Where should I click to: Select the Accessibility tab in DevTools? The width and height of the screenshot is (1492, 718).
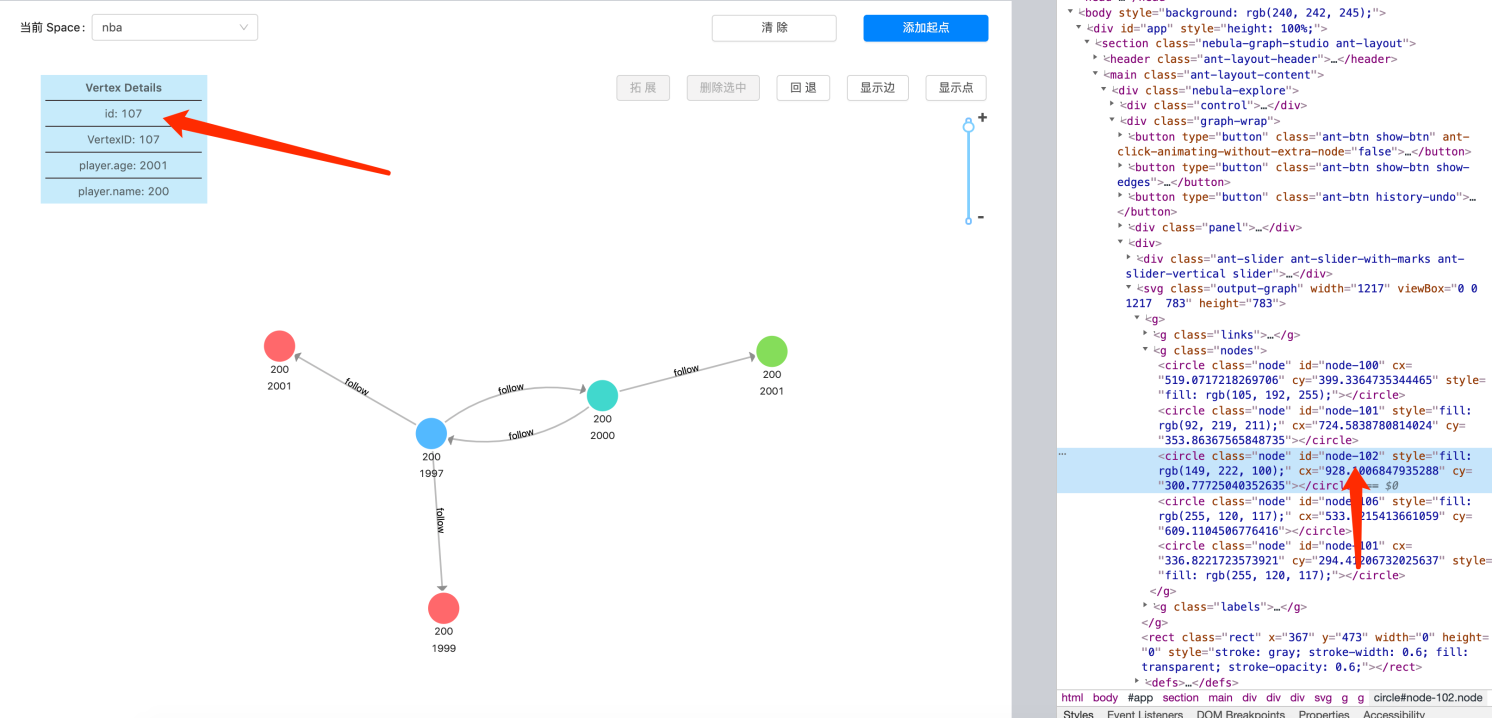pyautogui.click(x=1394, y=714)
